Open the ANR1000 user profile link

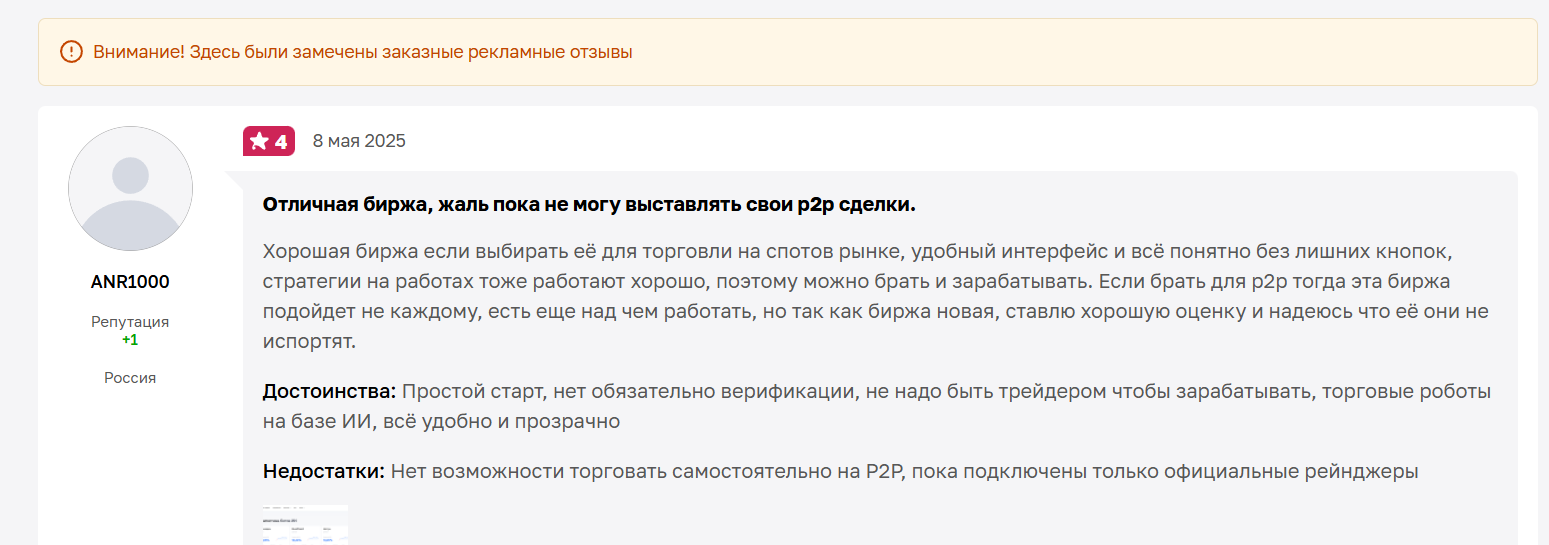(x=130, y=282)
